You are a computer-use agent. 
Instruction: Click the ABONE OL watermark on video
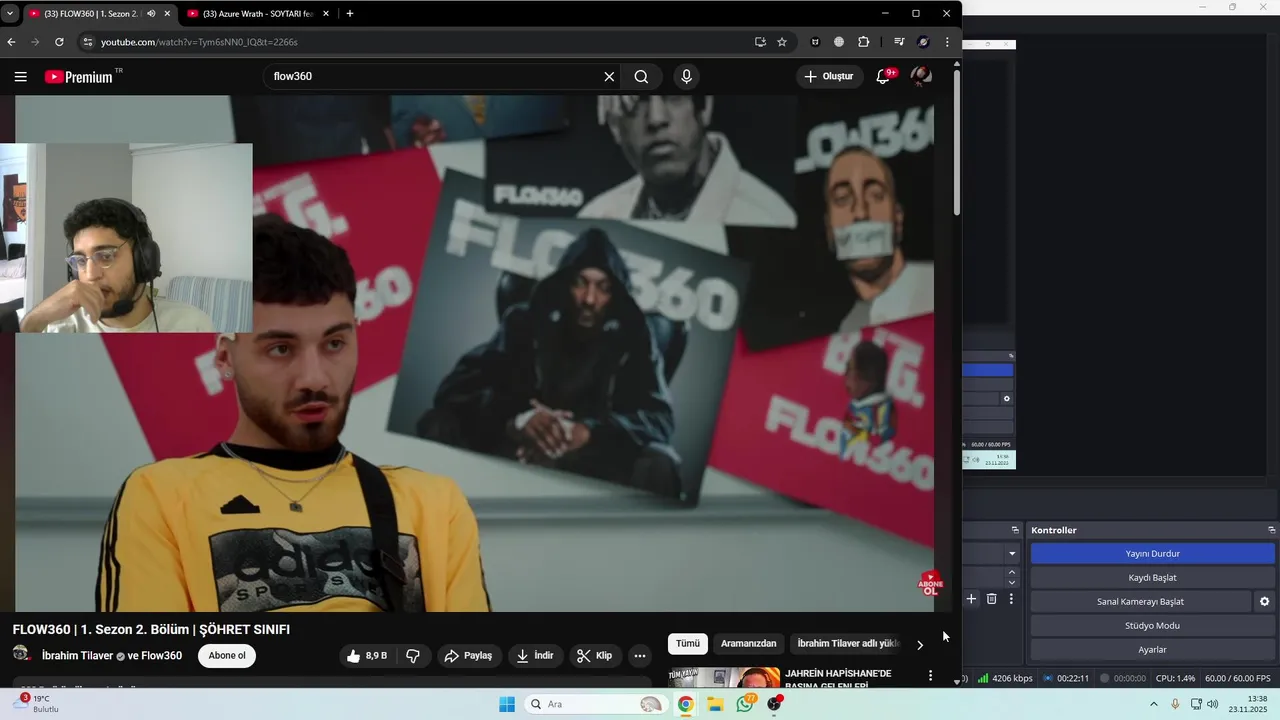[930, 584]
